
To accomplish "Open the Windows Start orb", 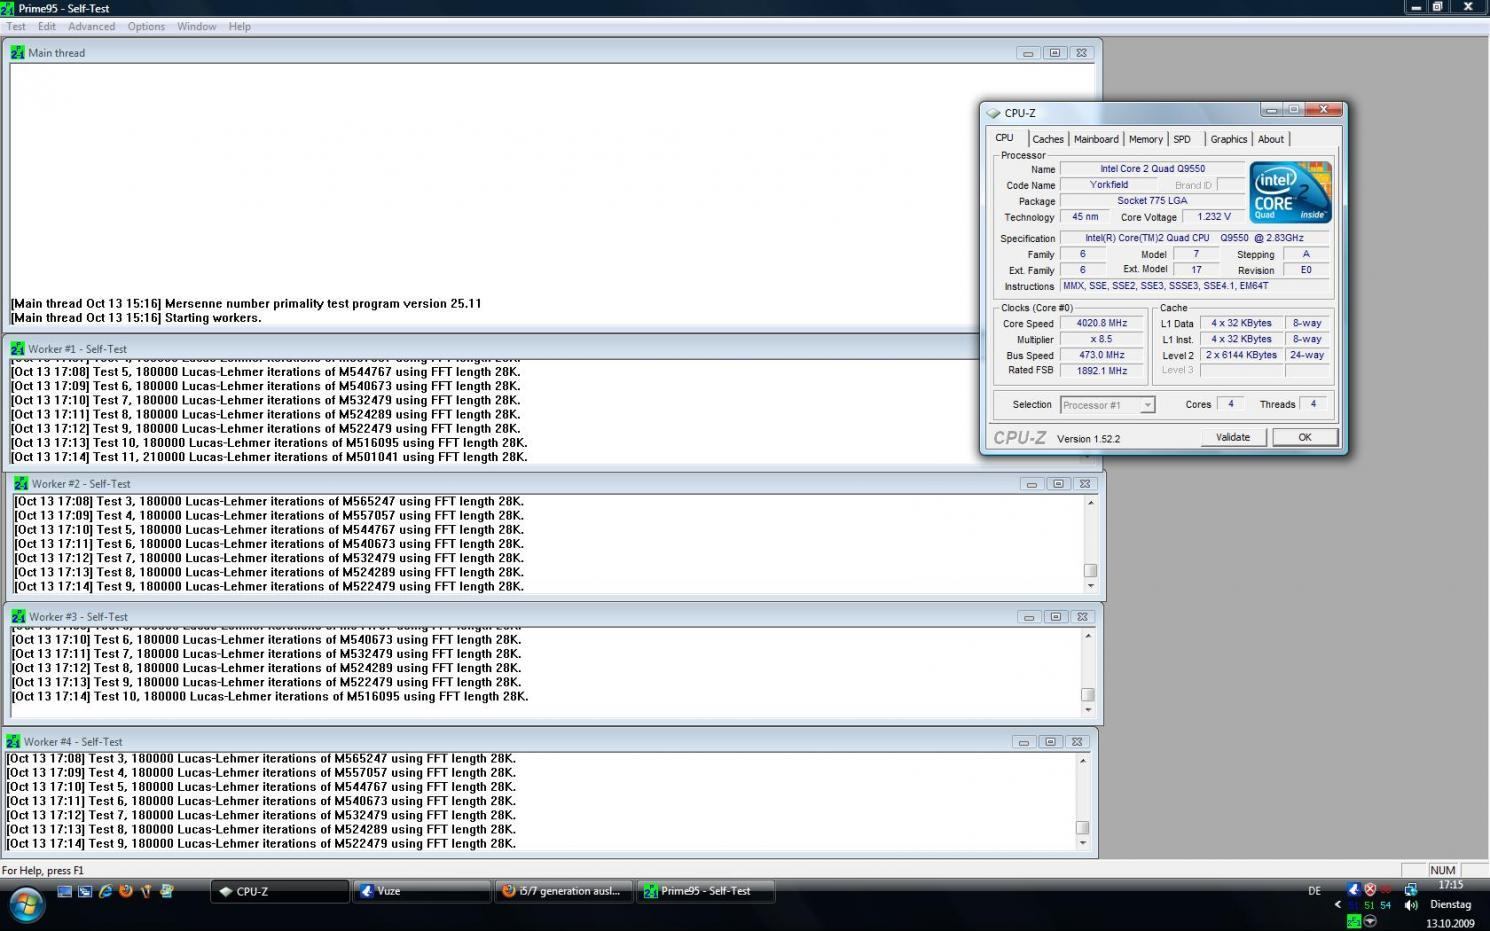I will click(26, 905).
